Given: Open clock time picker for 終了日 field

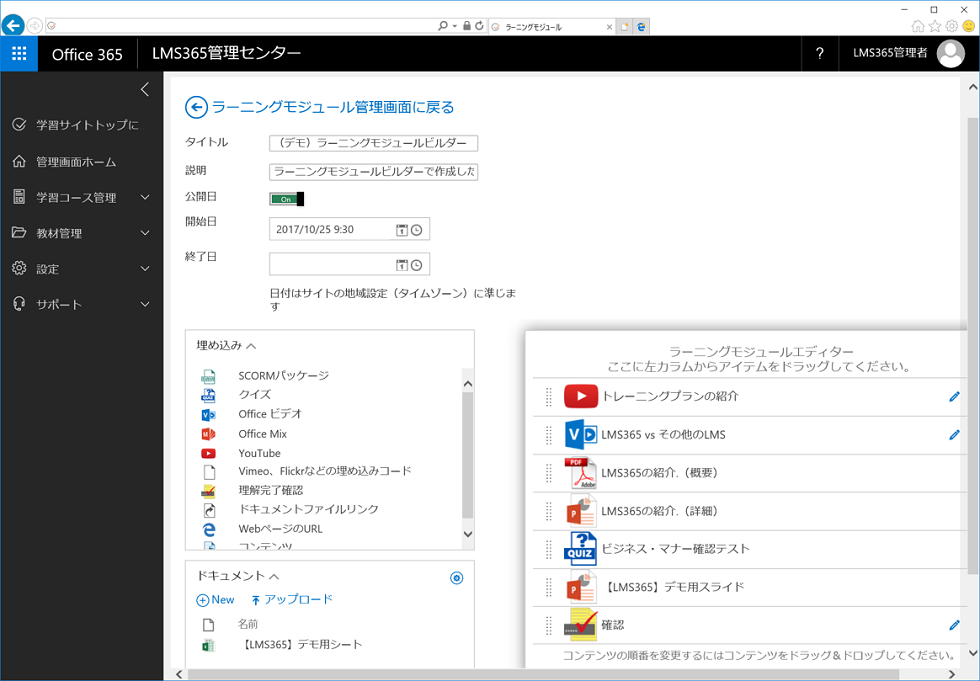Looking at the screenshot, I should 417,265.
